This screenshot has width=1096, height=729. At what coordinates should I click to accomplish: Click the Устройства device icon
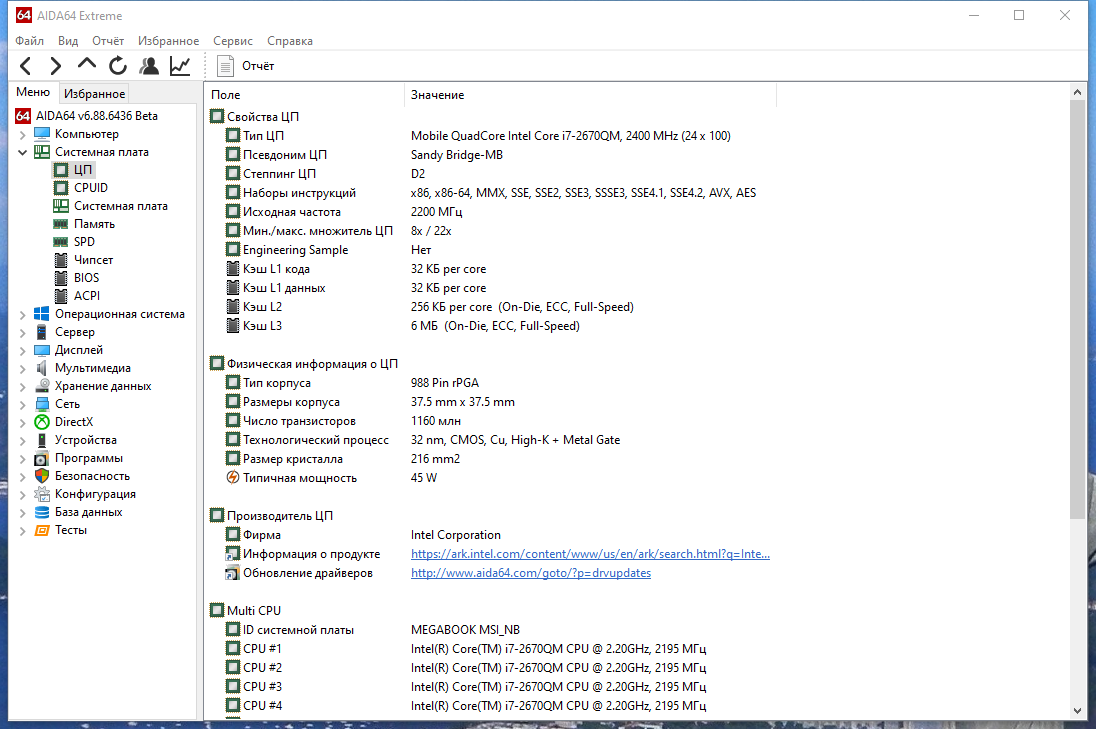tap(42, 440)
